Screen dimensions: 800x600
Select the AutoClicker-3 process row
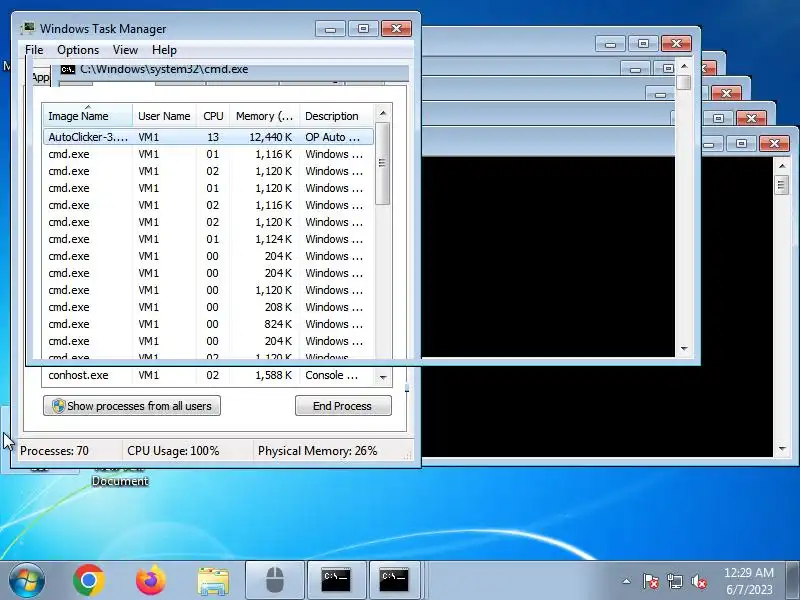[209, 137]
